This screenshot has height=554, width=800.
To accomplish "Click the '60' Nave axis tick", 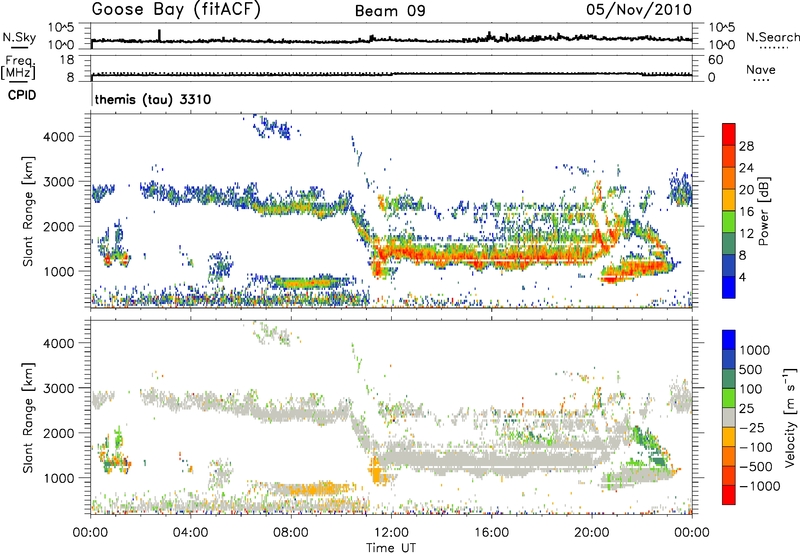I will [715, 60].
